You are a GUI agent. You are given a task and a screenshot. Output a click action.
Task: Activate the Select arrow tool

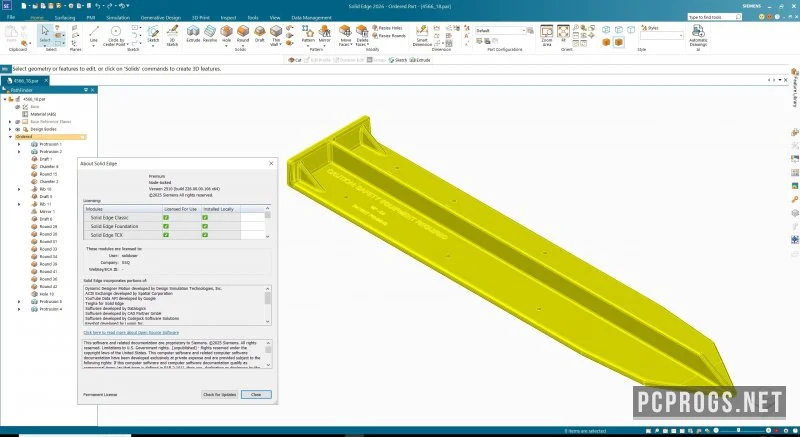pos(45,34)
